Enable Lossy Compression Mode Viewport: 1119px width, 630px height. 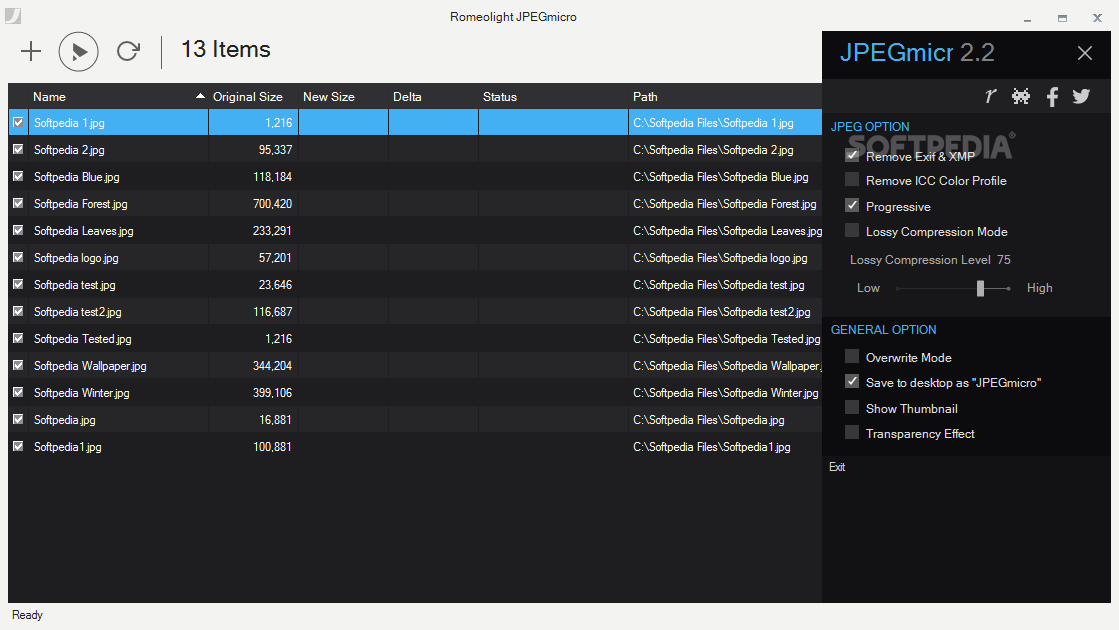click(852, 230)
